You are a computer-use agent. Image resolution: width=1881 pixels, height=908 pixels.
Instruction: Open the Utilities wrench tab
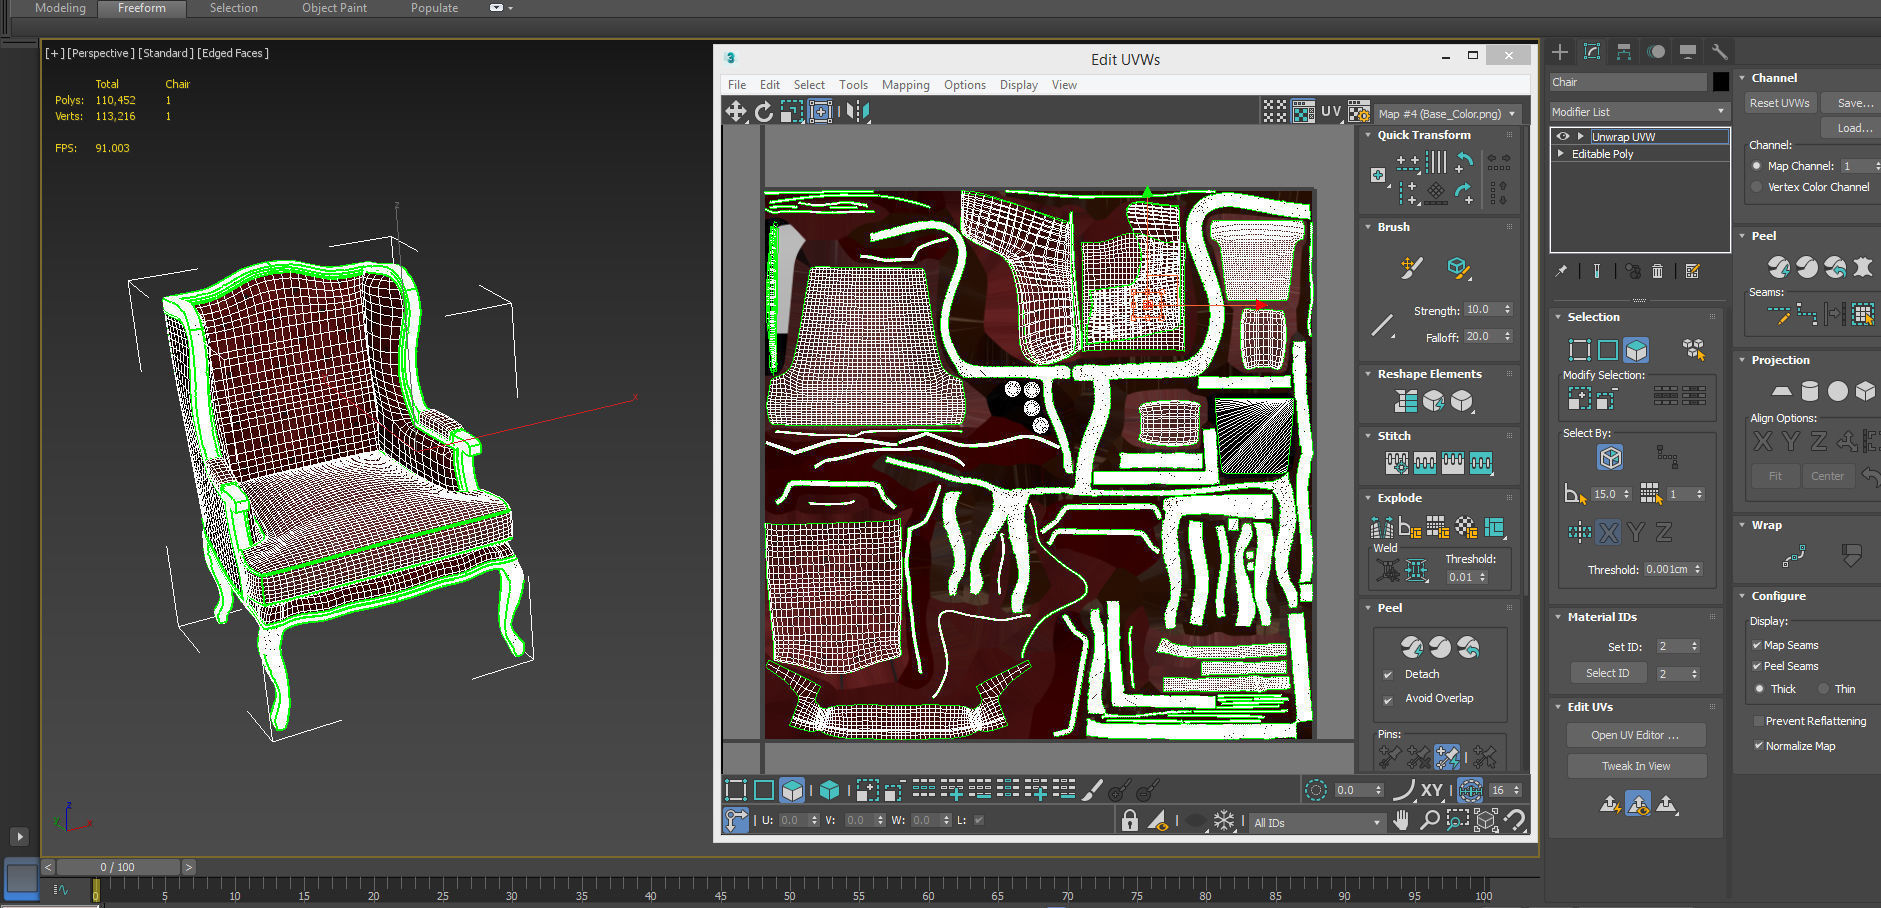coord(1720,52)
